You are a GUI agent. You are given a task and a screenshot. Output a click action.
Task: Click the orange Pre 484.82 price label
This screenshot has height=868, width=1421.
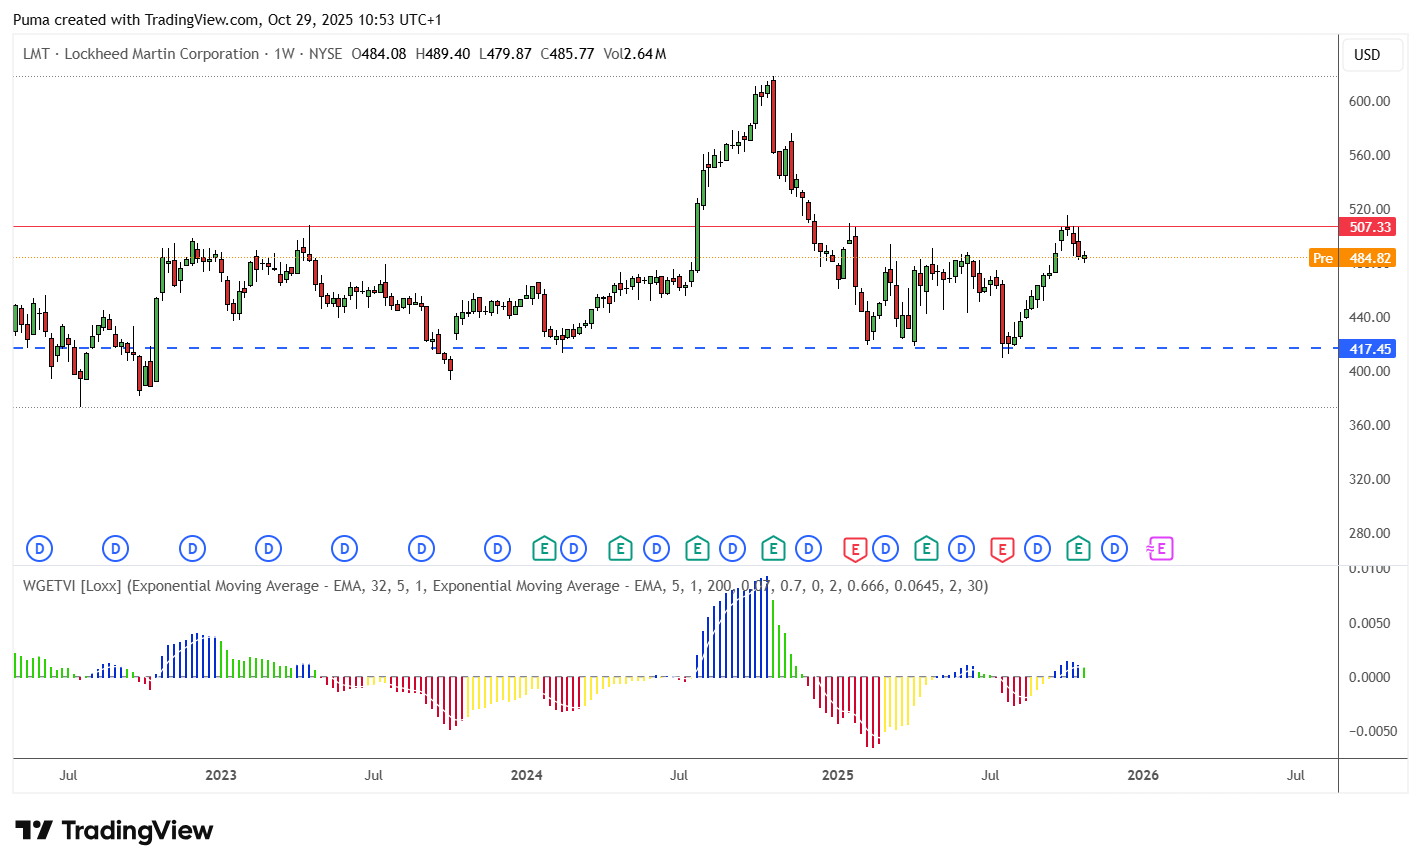pos(1352,258)
